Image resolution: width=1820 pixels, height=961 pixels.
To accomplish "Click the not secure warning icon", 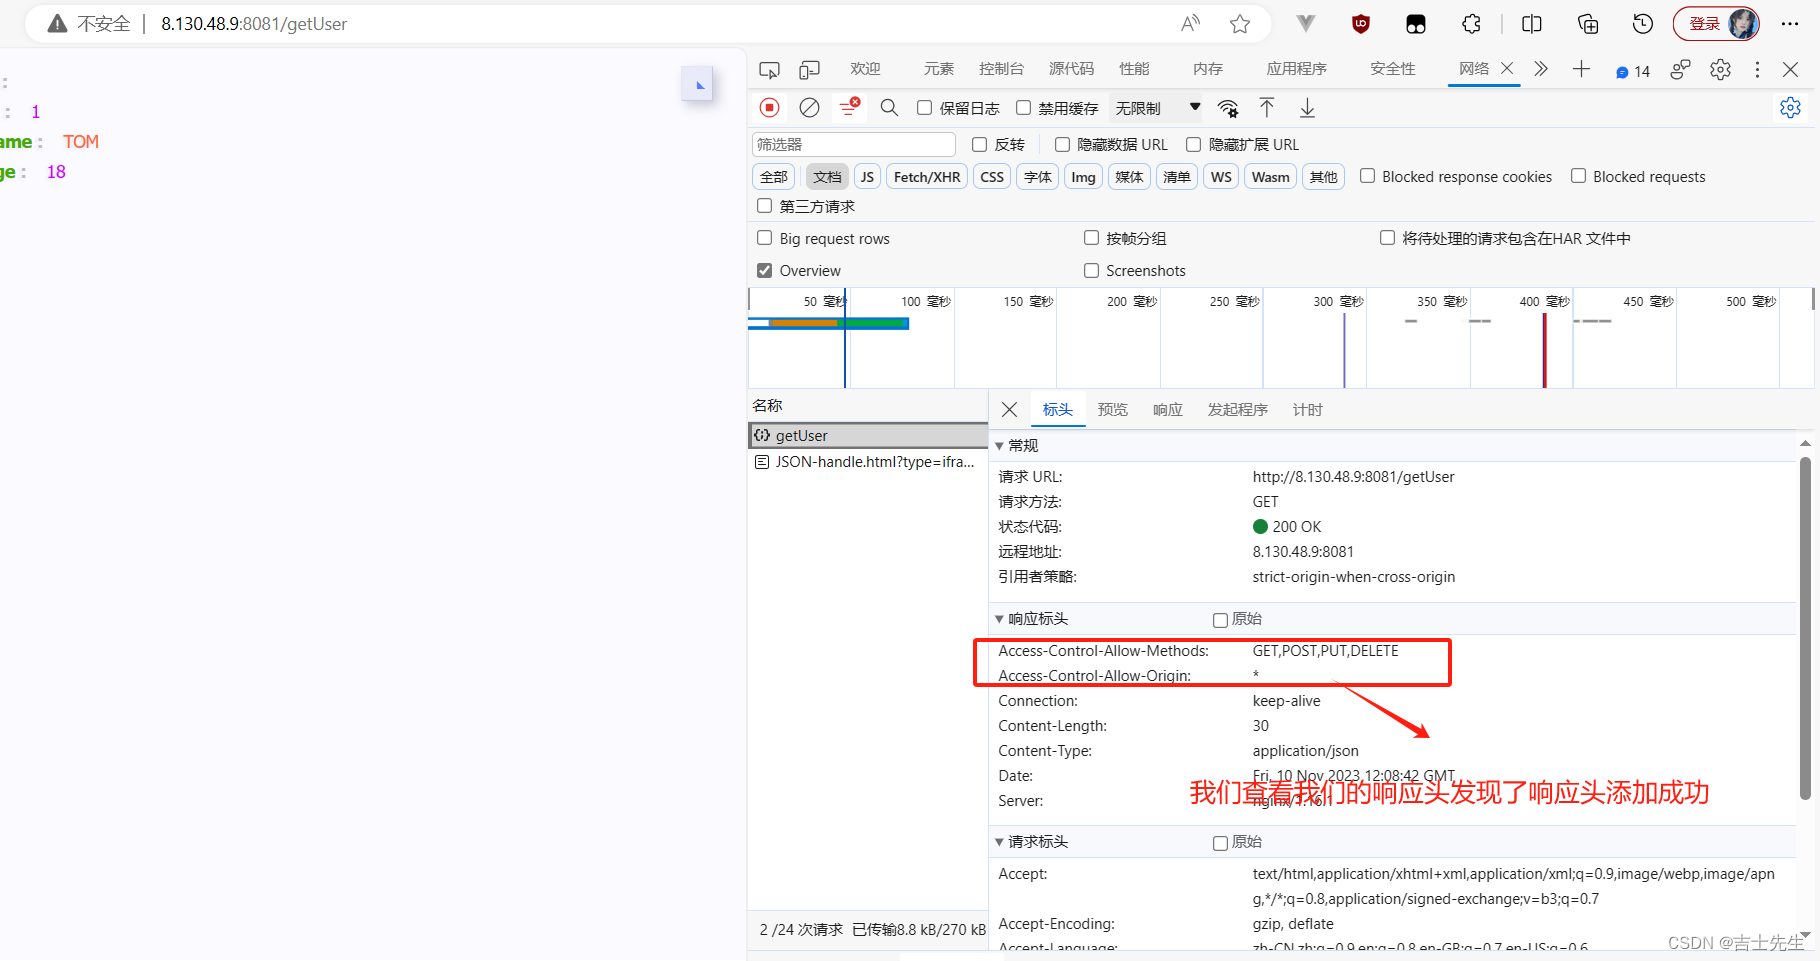I will point(58,24).
